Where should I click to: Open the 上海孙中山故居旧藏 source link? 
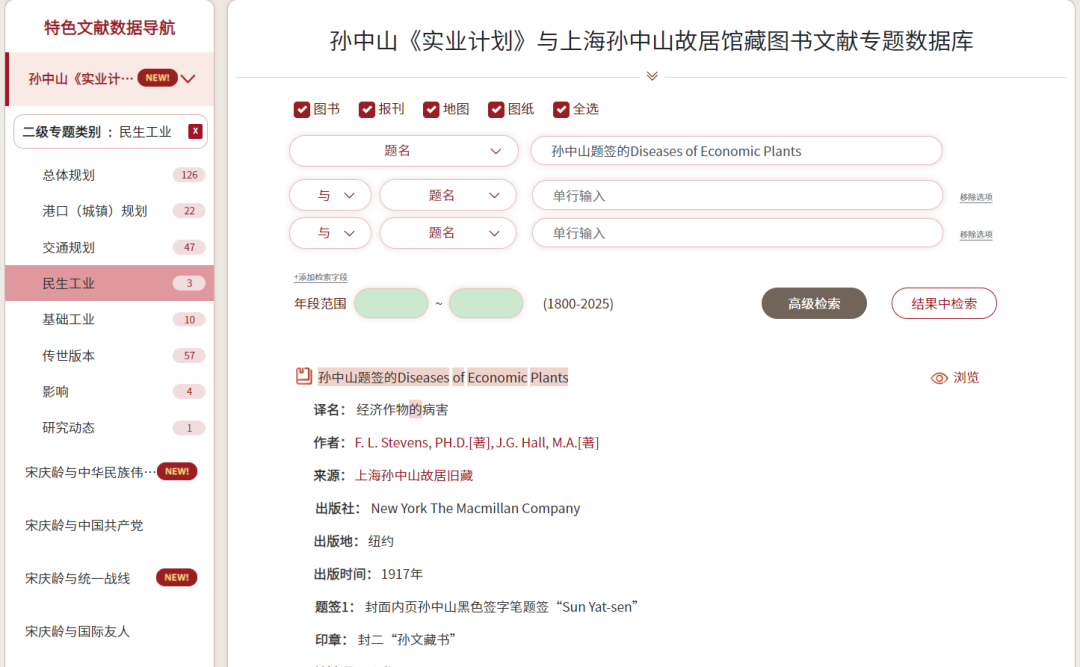tap(416, 474)
